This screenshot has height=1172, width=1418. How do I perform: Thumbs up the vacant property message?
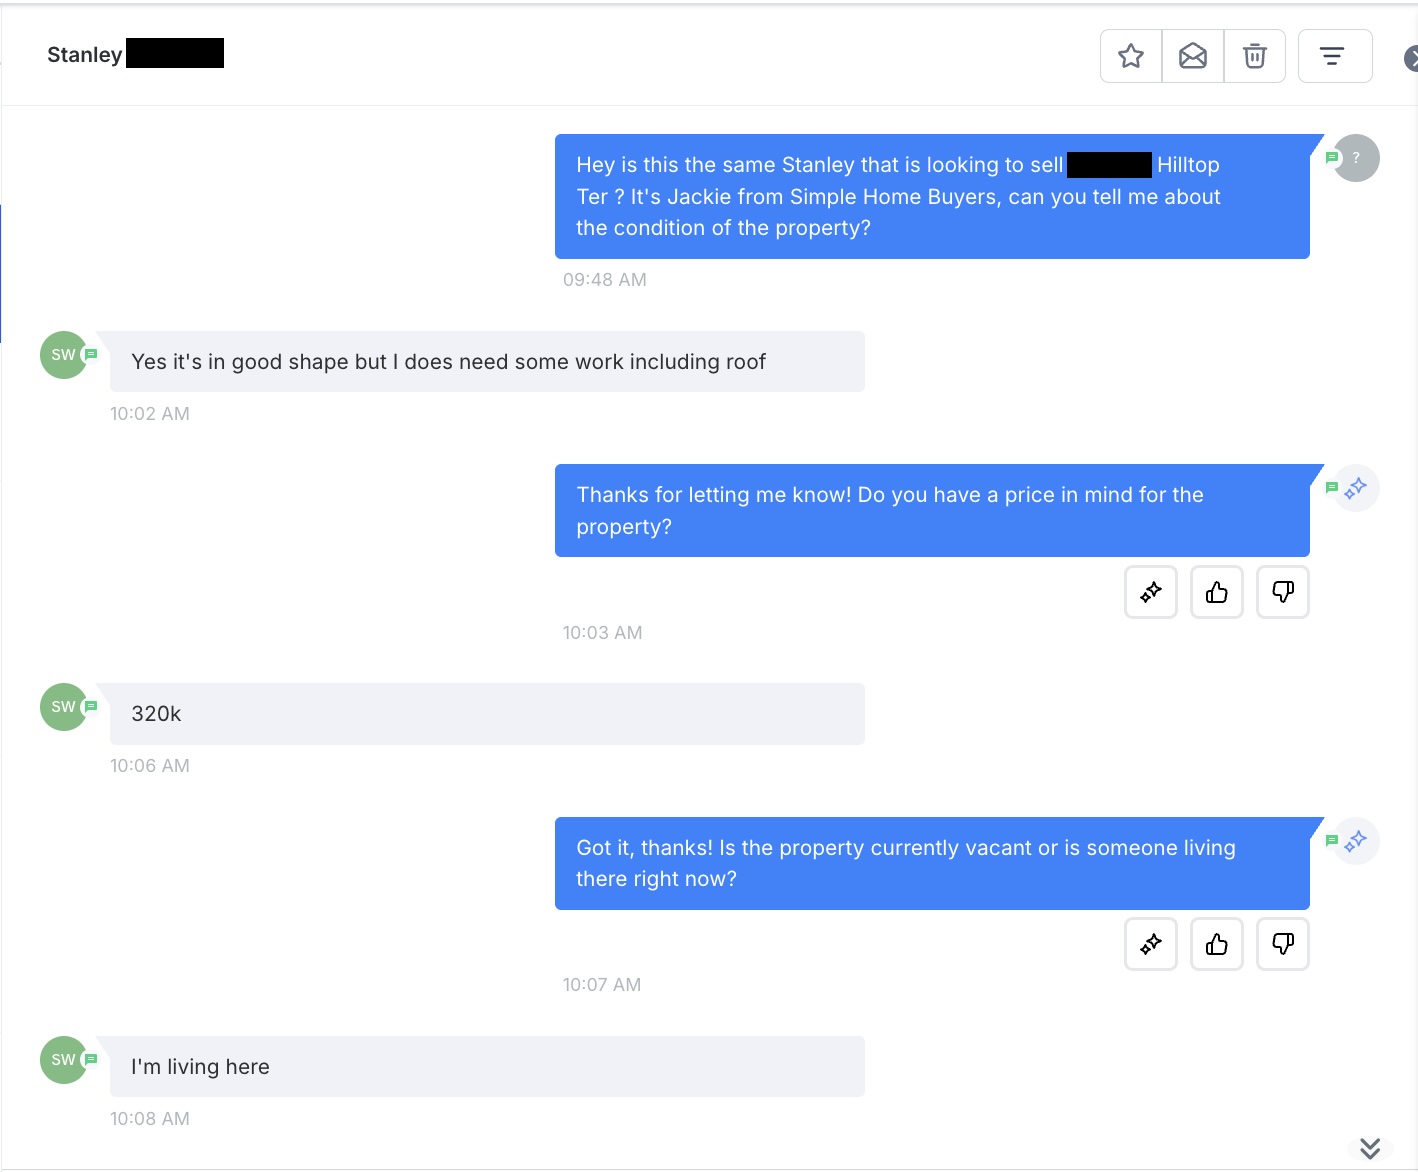click(x=1216, y=944)
